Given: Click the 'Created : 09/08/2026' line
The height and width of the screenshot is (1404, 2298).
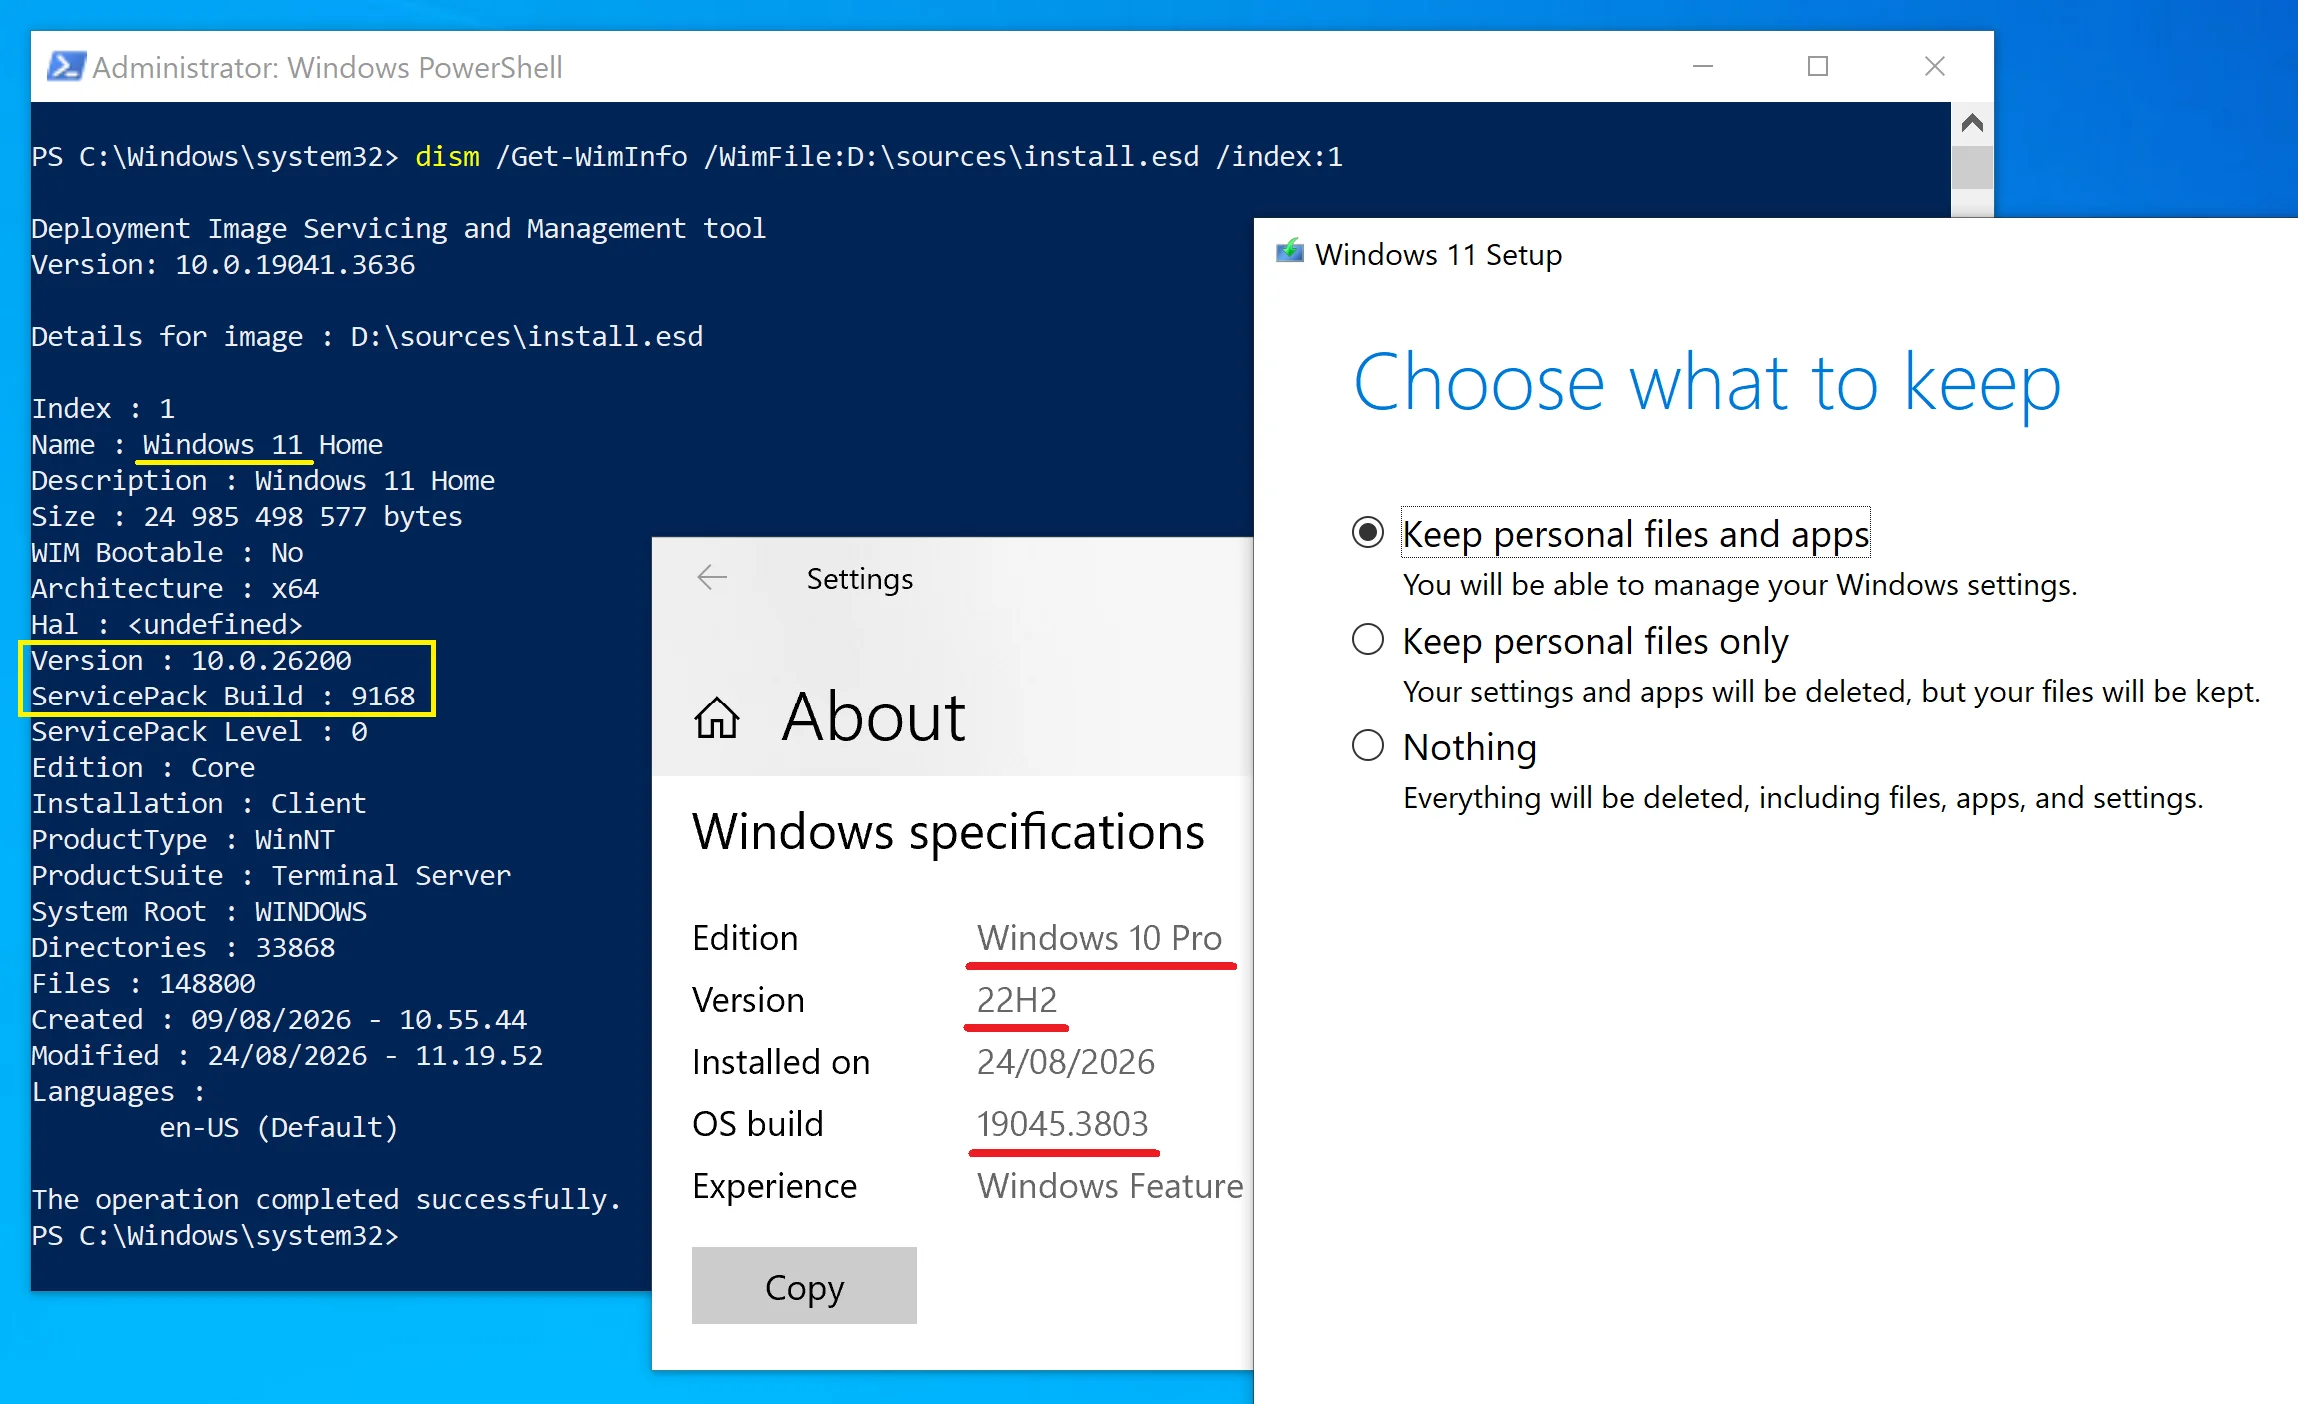Looking at the screenshot, I should click(x=279, y=1020).
